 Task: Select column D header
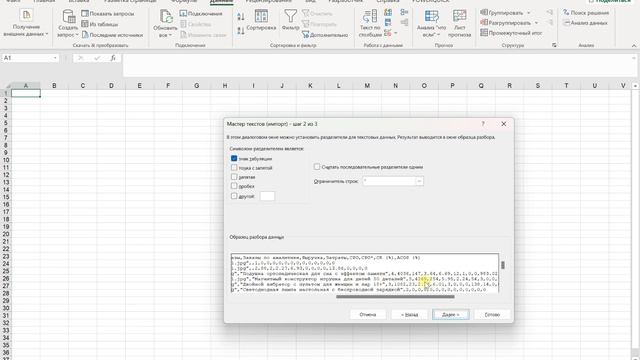coord(111,86)
